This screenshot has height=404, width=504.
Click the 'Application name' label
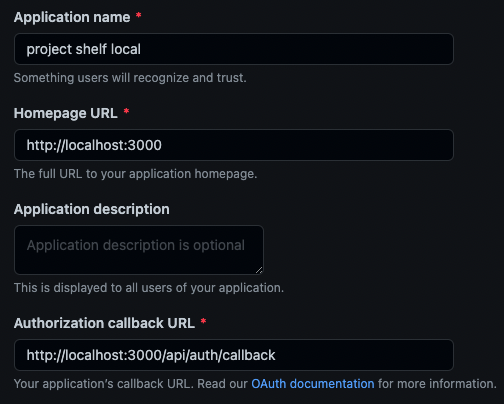click(x=72, y=17)
